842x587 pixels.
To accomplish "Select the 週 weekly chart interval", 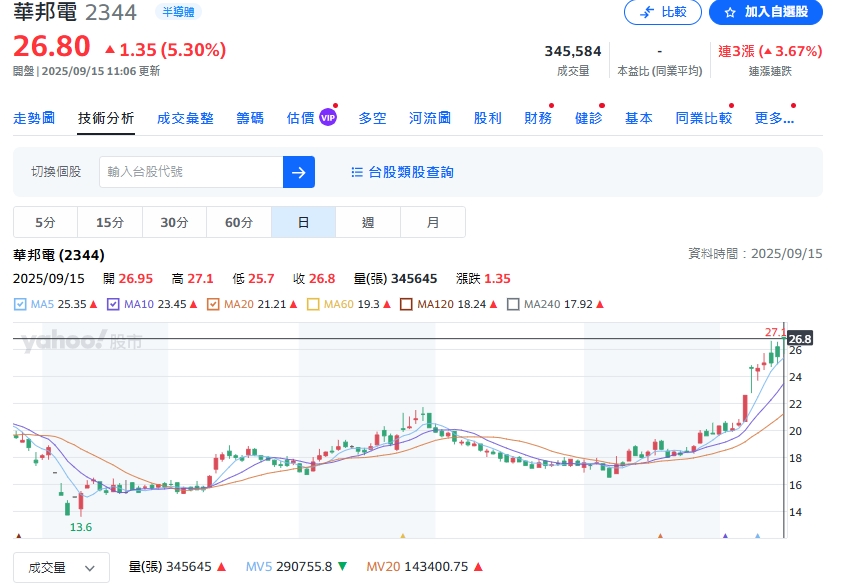I will click(368, 222).
